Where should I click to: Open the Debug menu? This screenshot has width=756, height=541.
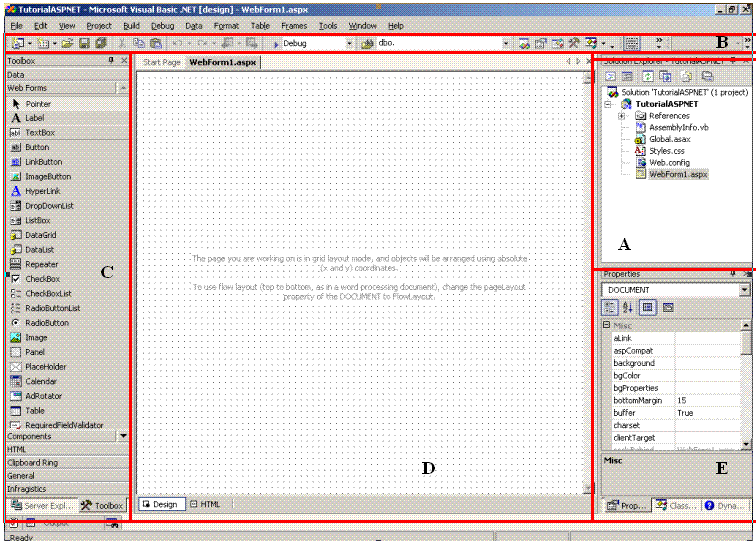click(x=162, y=26)
